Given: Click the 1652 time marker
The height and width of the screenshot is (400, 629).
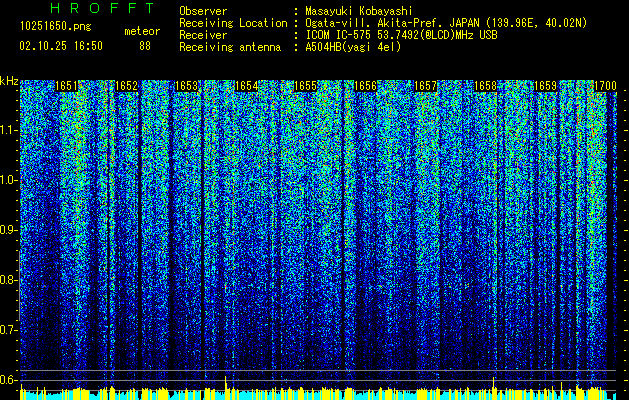Looking at the screenshot, I should point(126,86).
